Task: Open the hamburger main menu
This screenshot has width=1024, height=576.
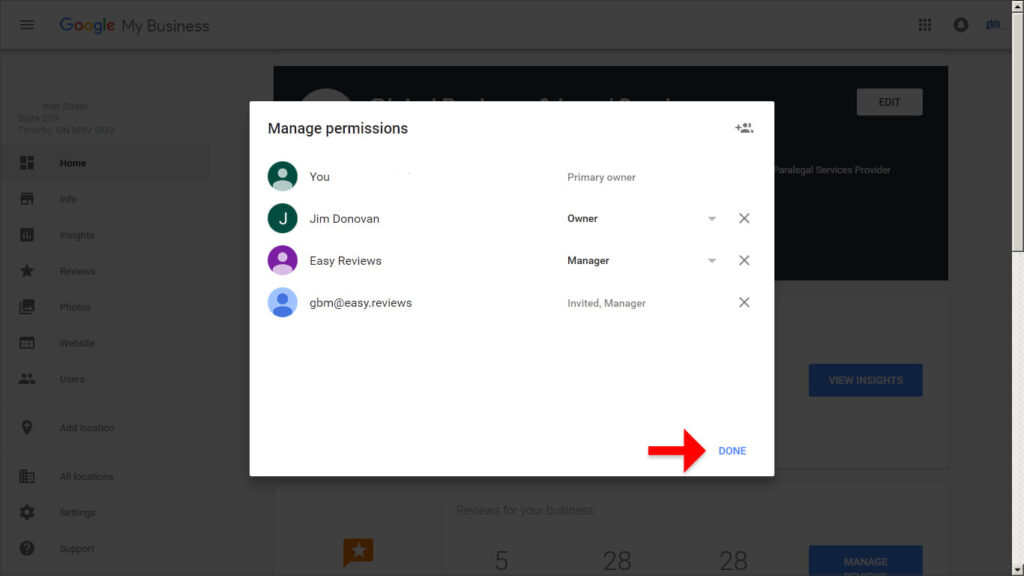Action: (x=27, y=25)
